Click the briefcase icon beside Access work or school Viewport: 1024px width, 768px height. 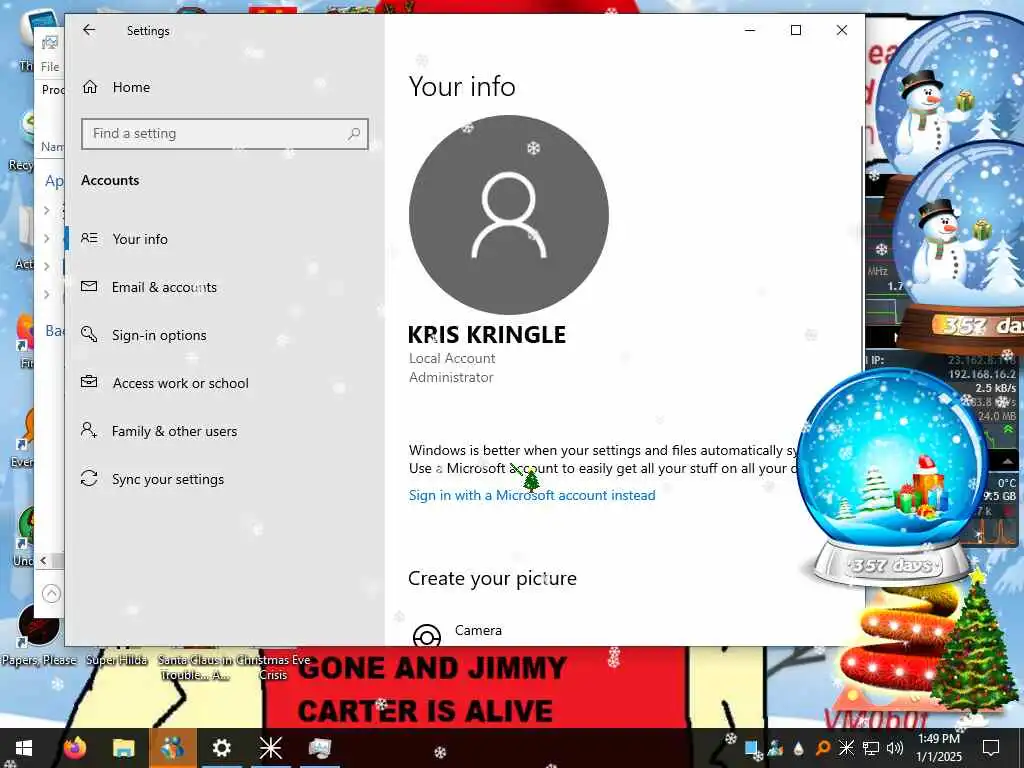[89, 381]
